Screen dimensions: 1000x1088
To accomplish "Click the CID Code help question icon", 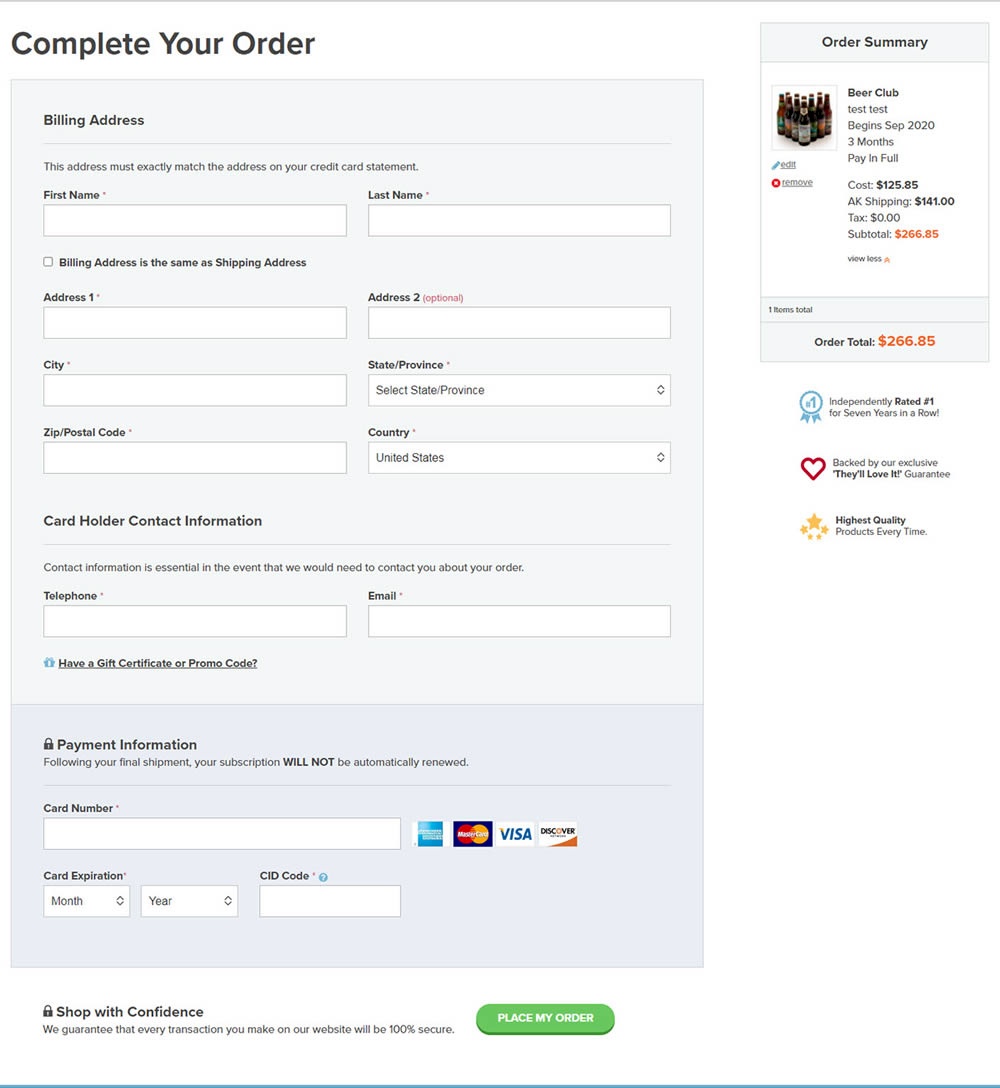I will coord(323,877).
